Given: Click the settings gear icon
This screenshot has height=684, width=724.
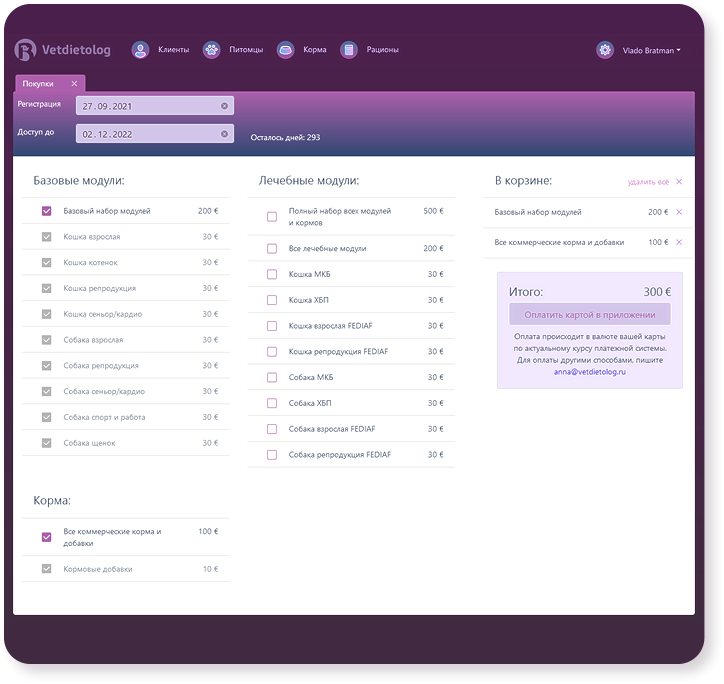Looking at the screenshot, I should click(605, 50).
